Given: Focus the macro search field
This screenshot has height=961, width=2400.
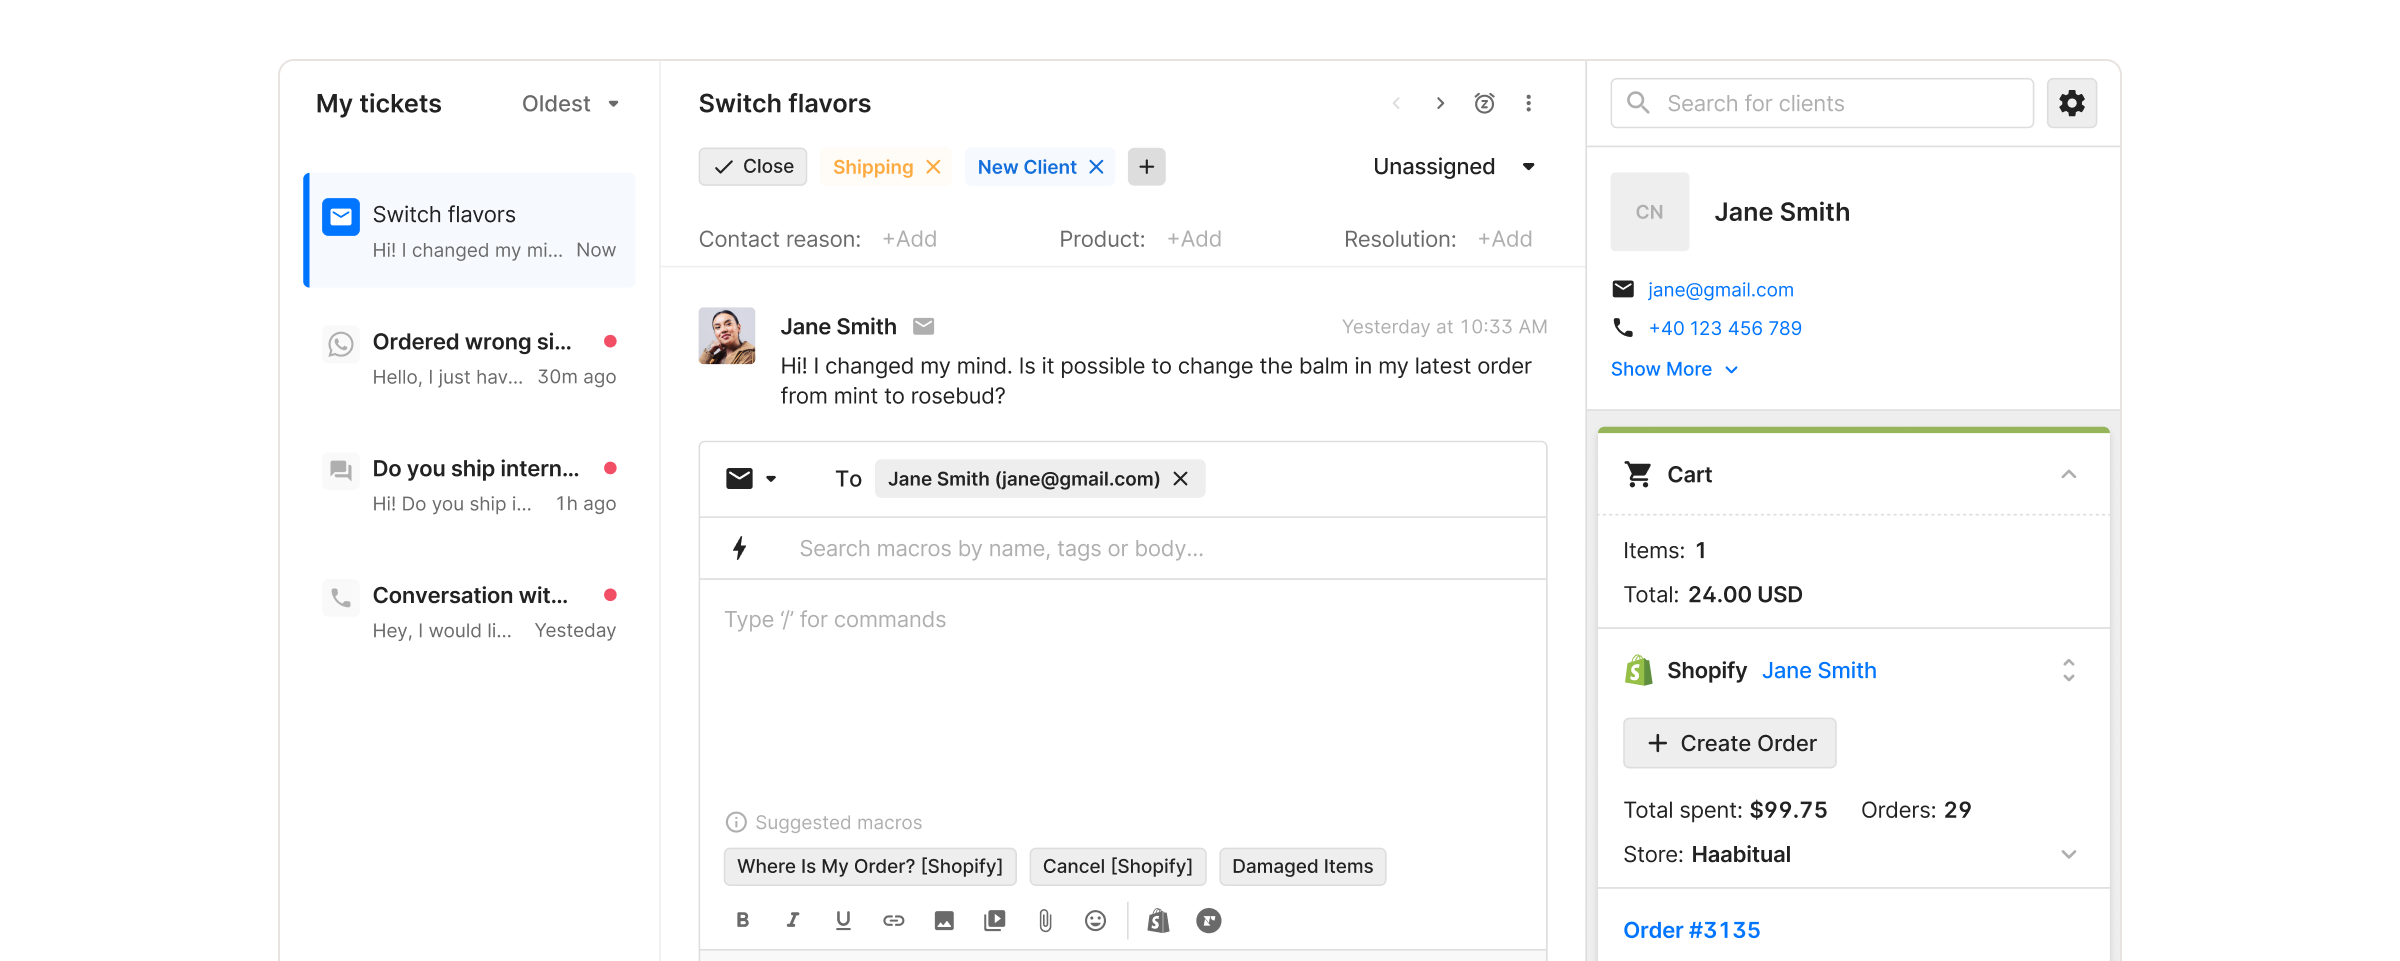Looking at the screenshot, I should pyautogui.click(x=1123, y=548).
